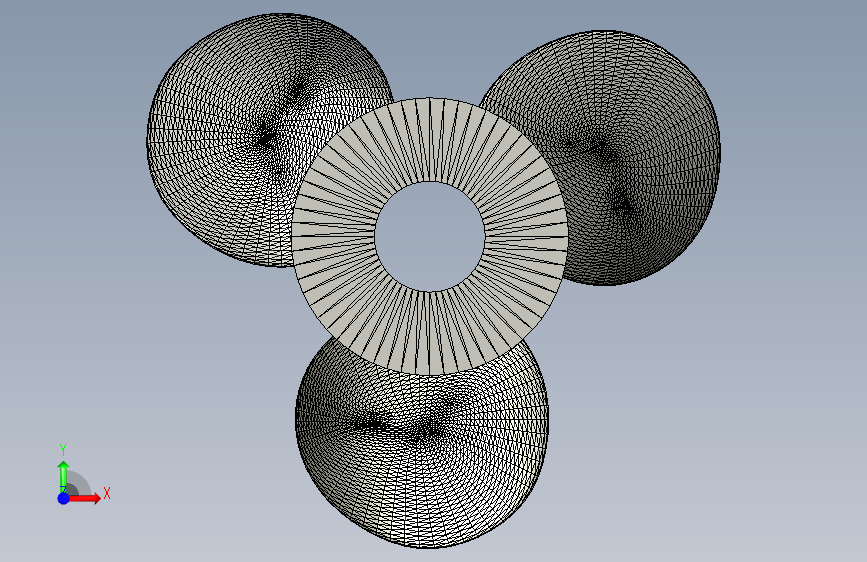The width and height of the screenshot is (867, 562).
Task: Click the 'X' label on the triad
Action: point(107,493)
